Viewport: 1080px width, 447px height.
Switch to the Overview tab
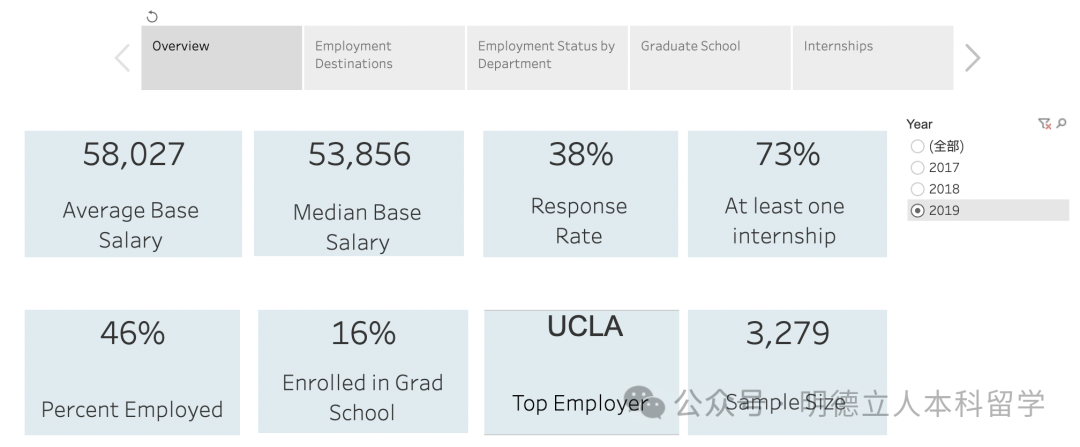[x=221, y=58]
